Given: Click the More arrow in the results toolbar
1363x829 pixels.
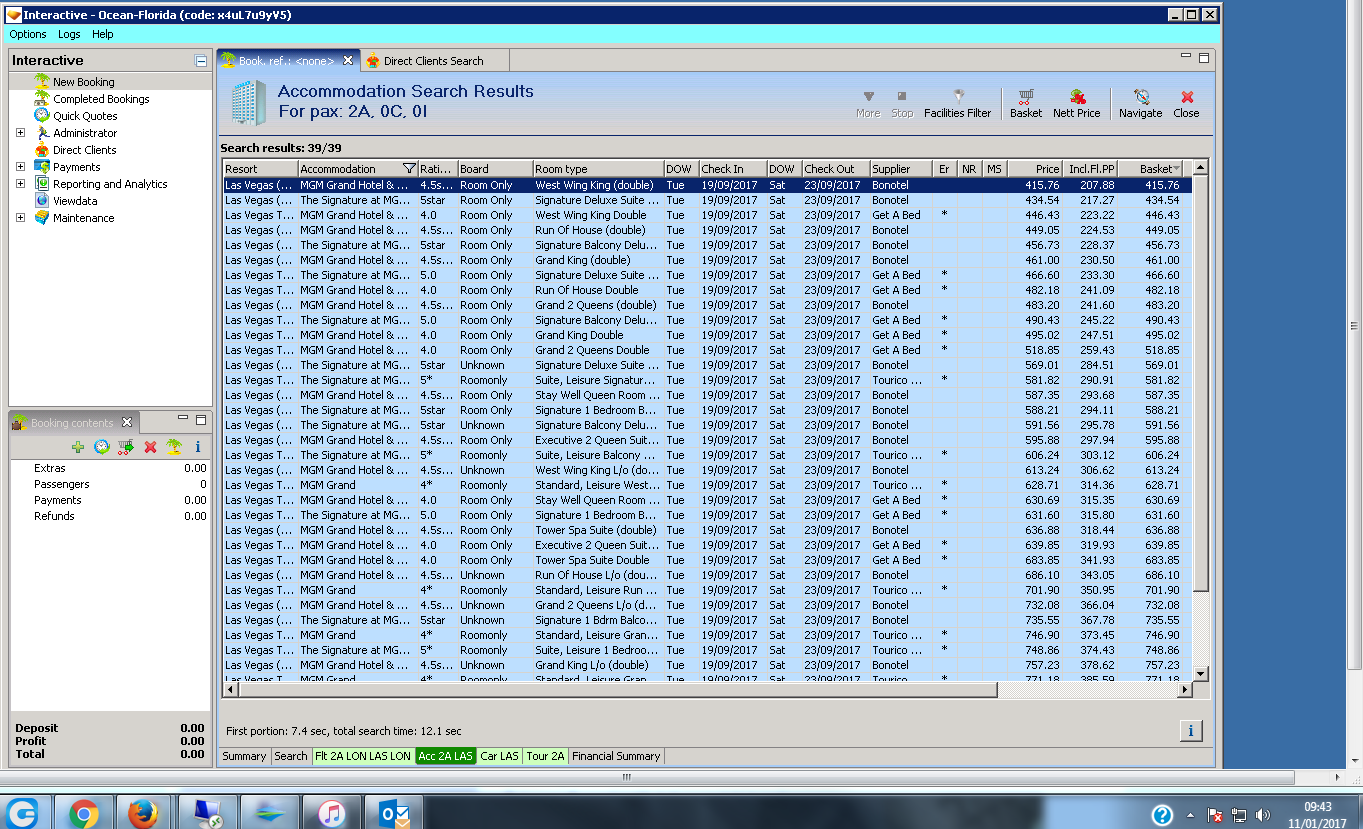Looking at the screenshot, I should (x=868, y=103).
